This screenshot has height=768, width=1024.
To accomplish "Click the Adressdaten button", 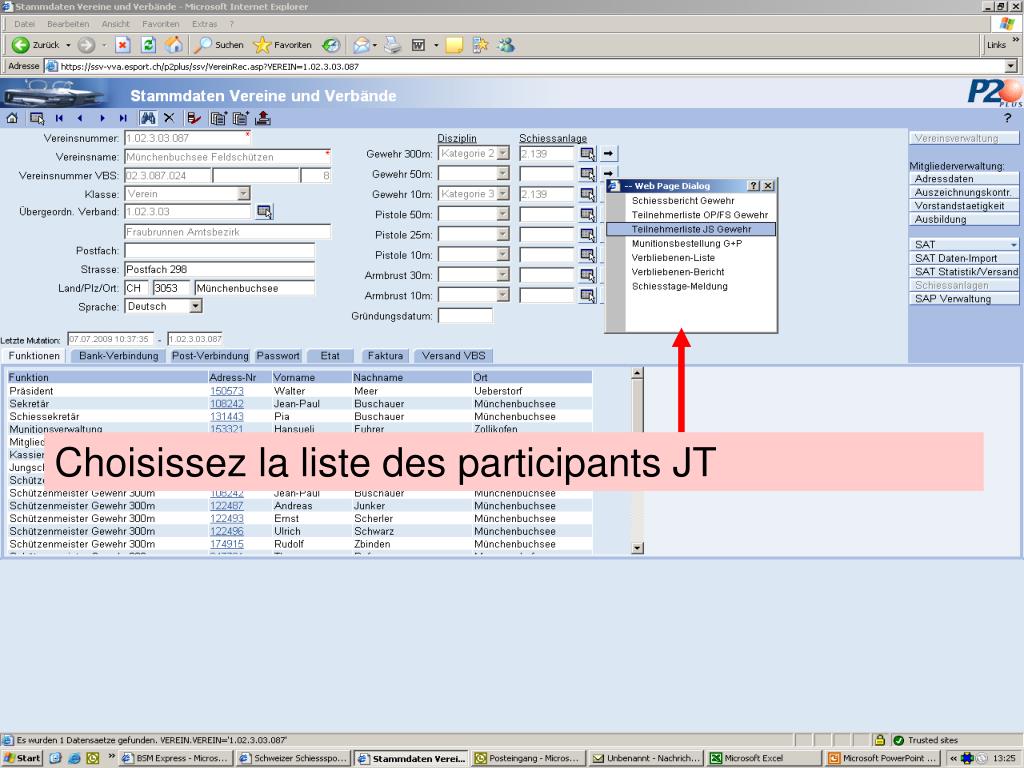I will [x=964, y=179].
